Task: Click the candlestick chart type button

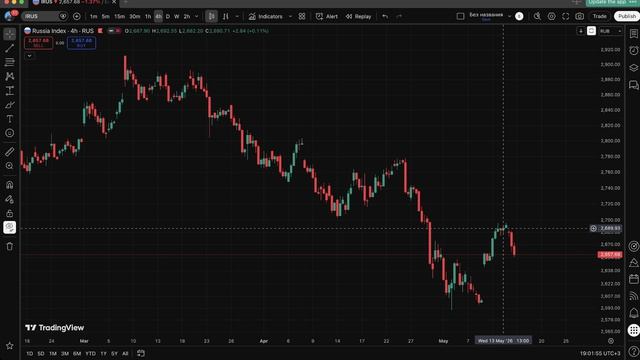Action: click(x=211, y=16)
